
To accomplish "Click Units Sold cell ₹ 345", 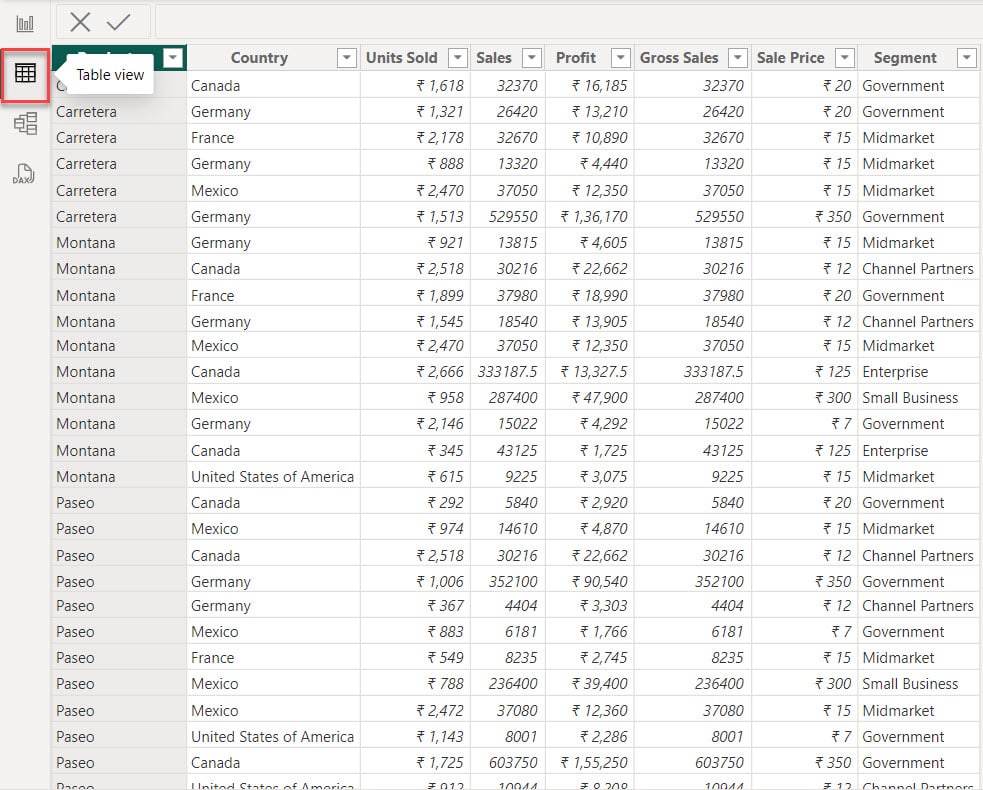I will tap(446, 450).
